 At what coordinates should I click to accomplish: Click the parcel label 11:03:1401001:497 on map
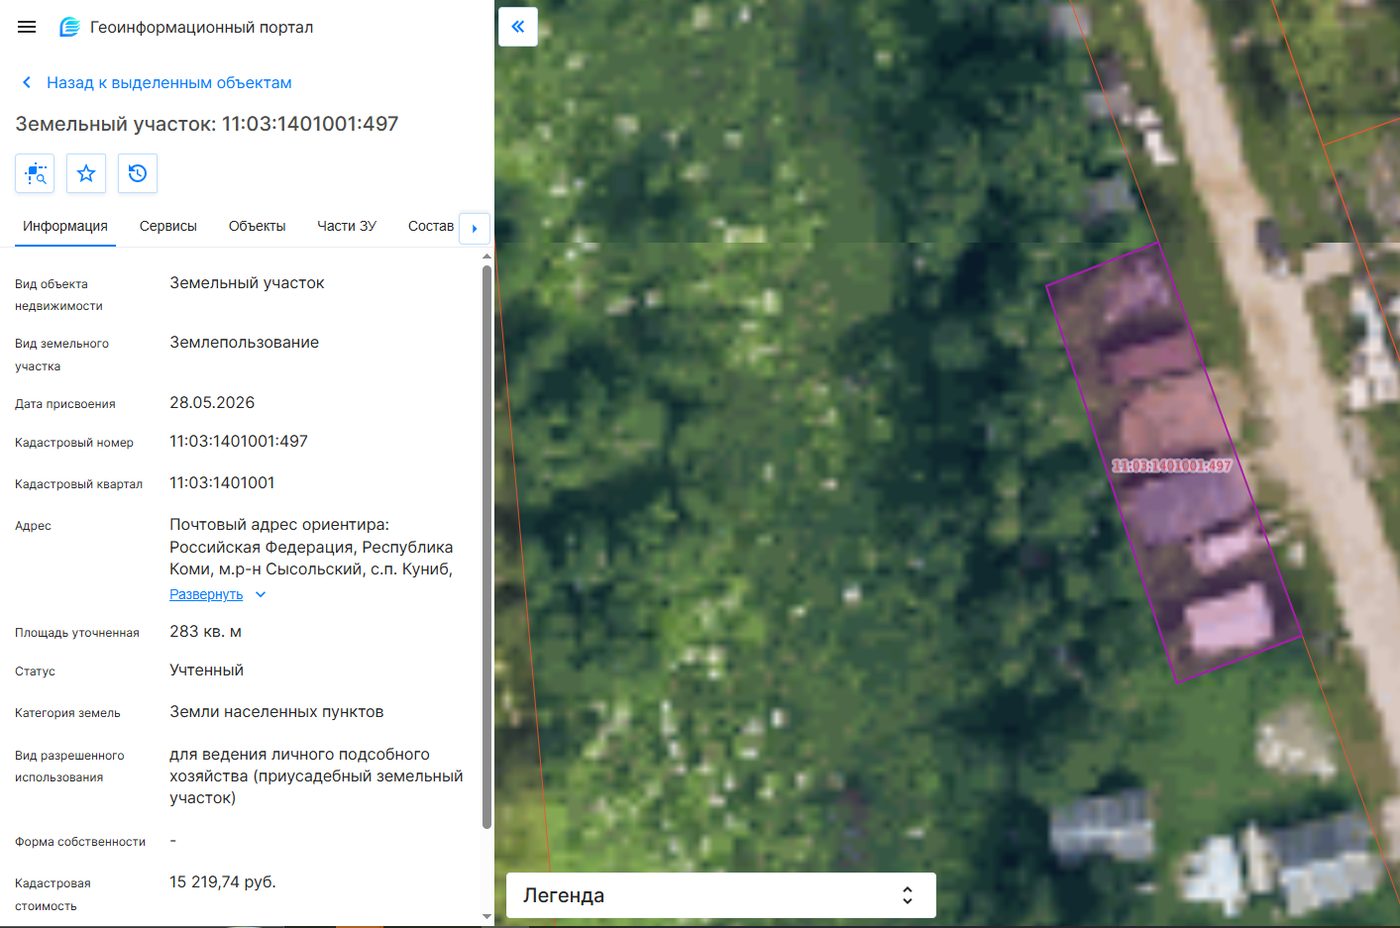(x=1171, y=466)
